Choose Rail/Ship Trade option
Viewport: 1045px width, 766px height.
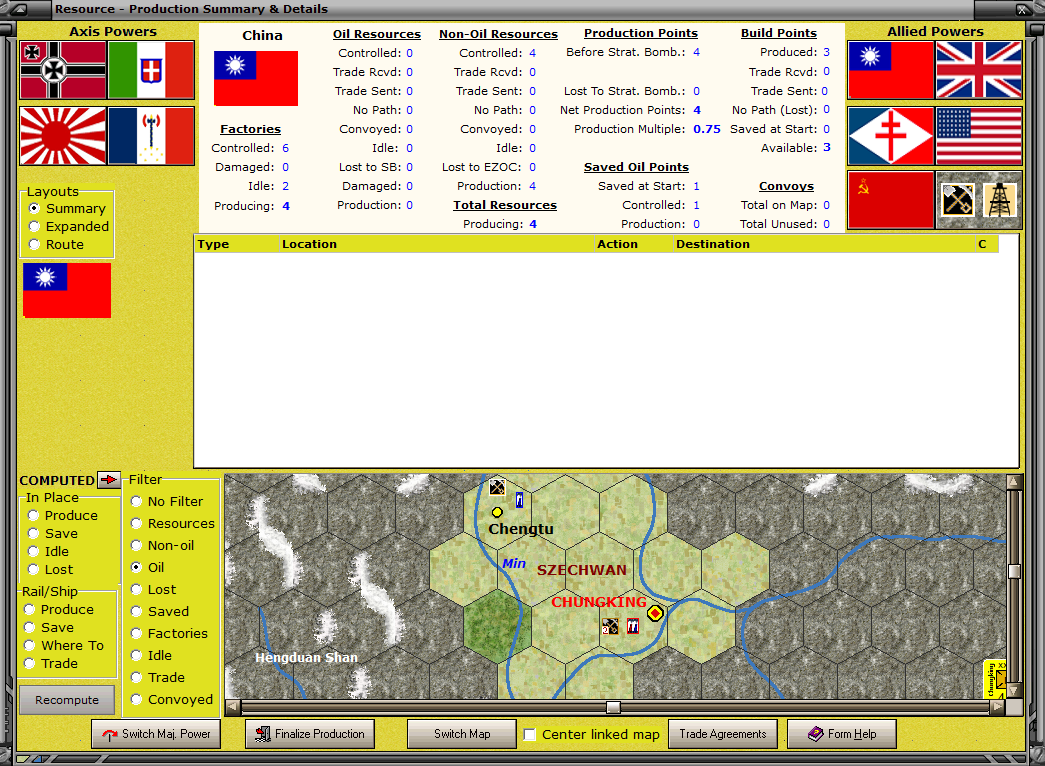pyautogui.click(x=51, y=663)
